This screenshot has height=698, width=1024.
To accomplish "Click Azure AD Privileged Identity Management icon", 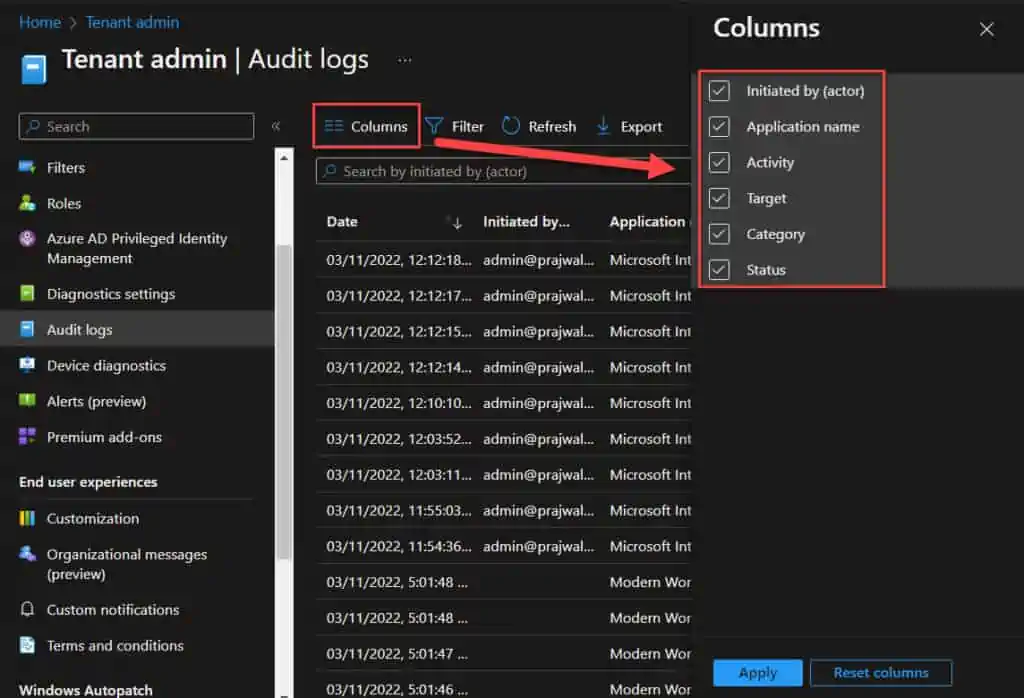I will (27, 238).
